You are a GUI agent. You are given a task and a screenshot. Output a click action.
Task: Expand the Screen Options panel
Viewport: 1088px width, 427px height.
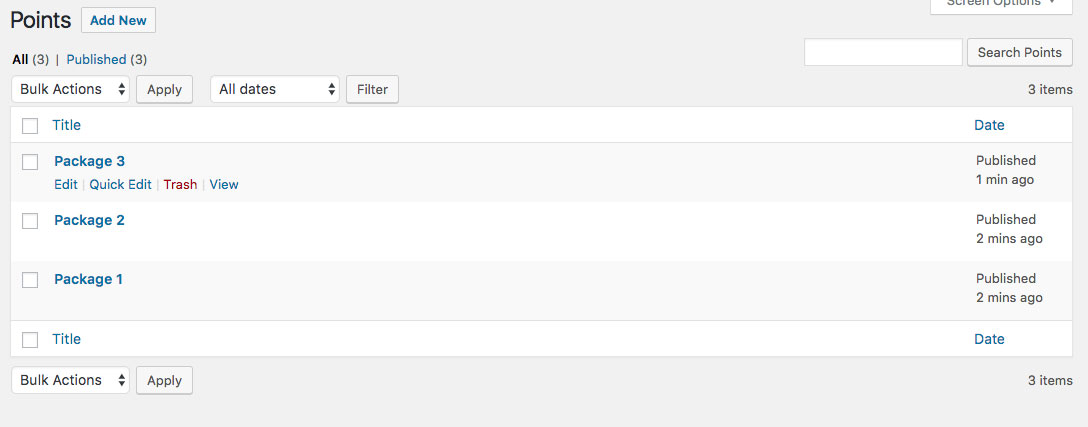pyautogui.click(x=1000, y=4)
